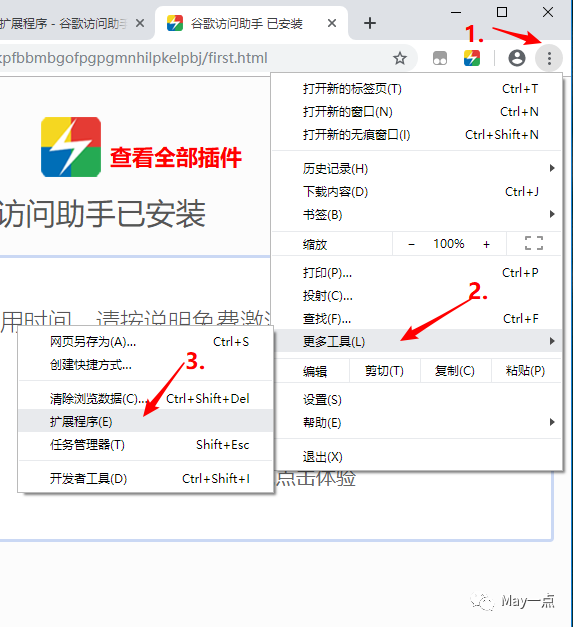Expand the 历史记录(H) submenu

coord(417,168)
